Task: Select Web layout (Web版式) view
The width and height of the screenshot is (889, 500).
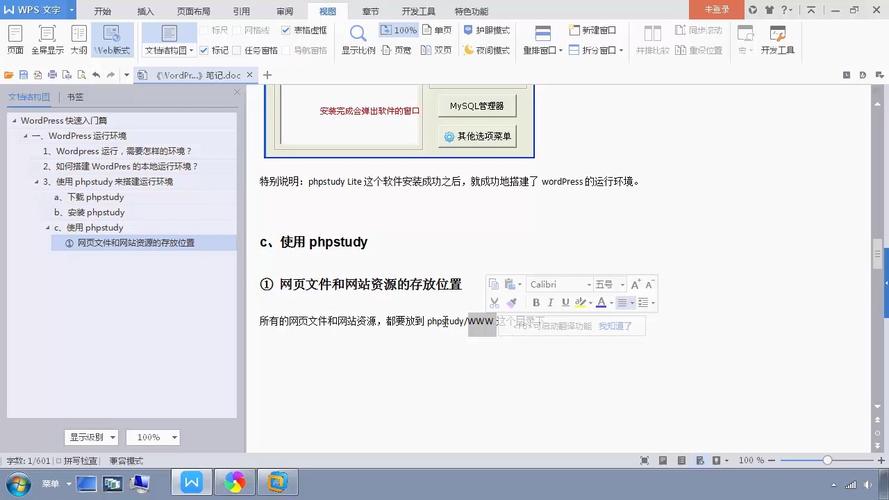Action: pyautogui.click(x=112, y=40)
